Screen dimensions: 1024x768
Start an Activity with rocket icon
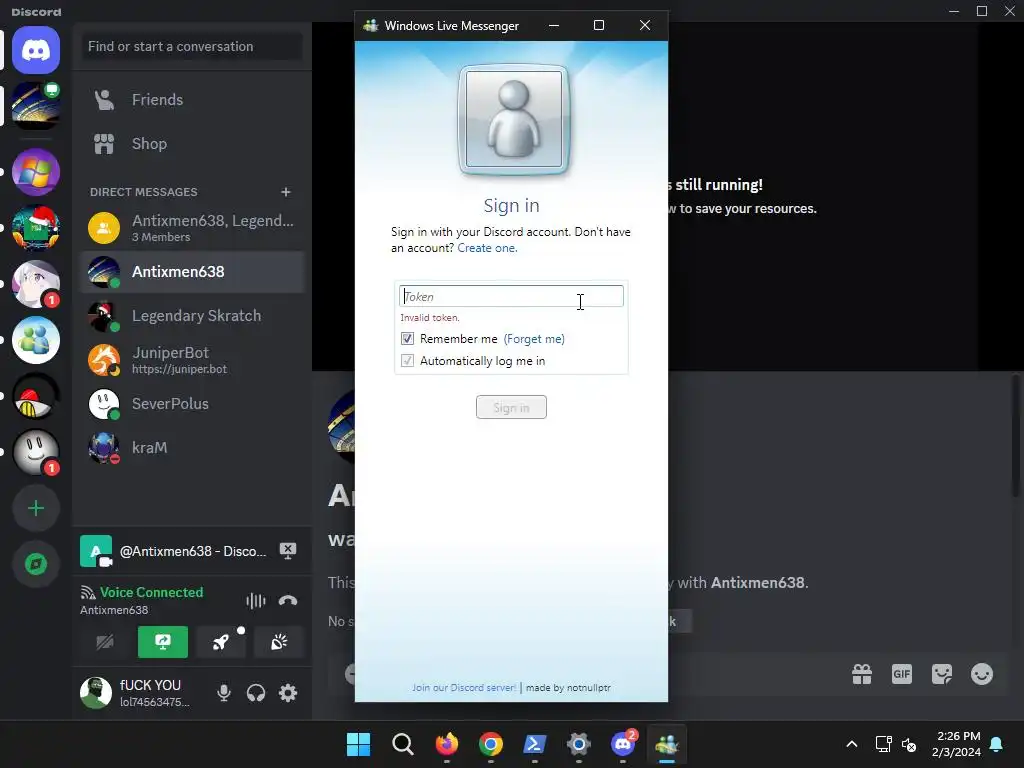click(x=221, y=642)
